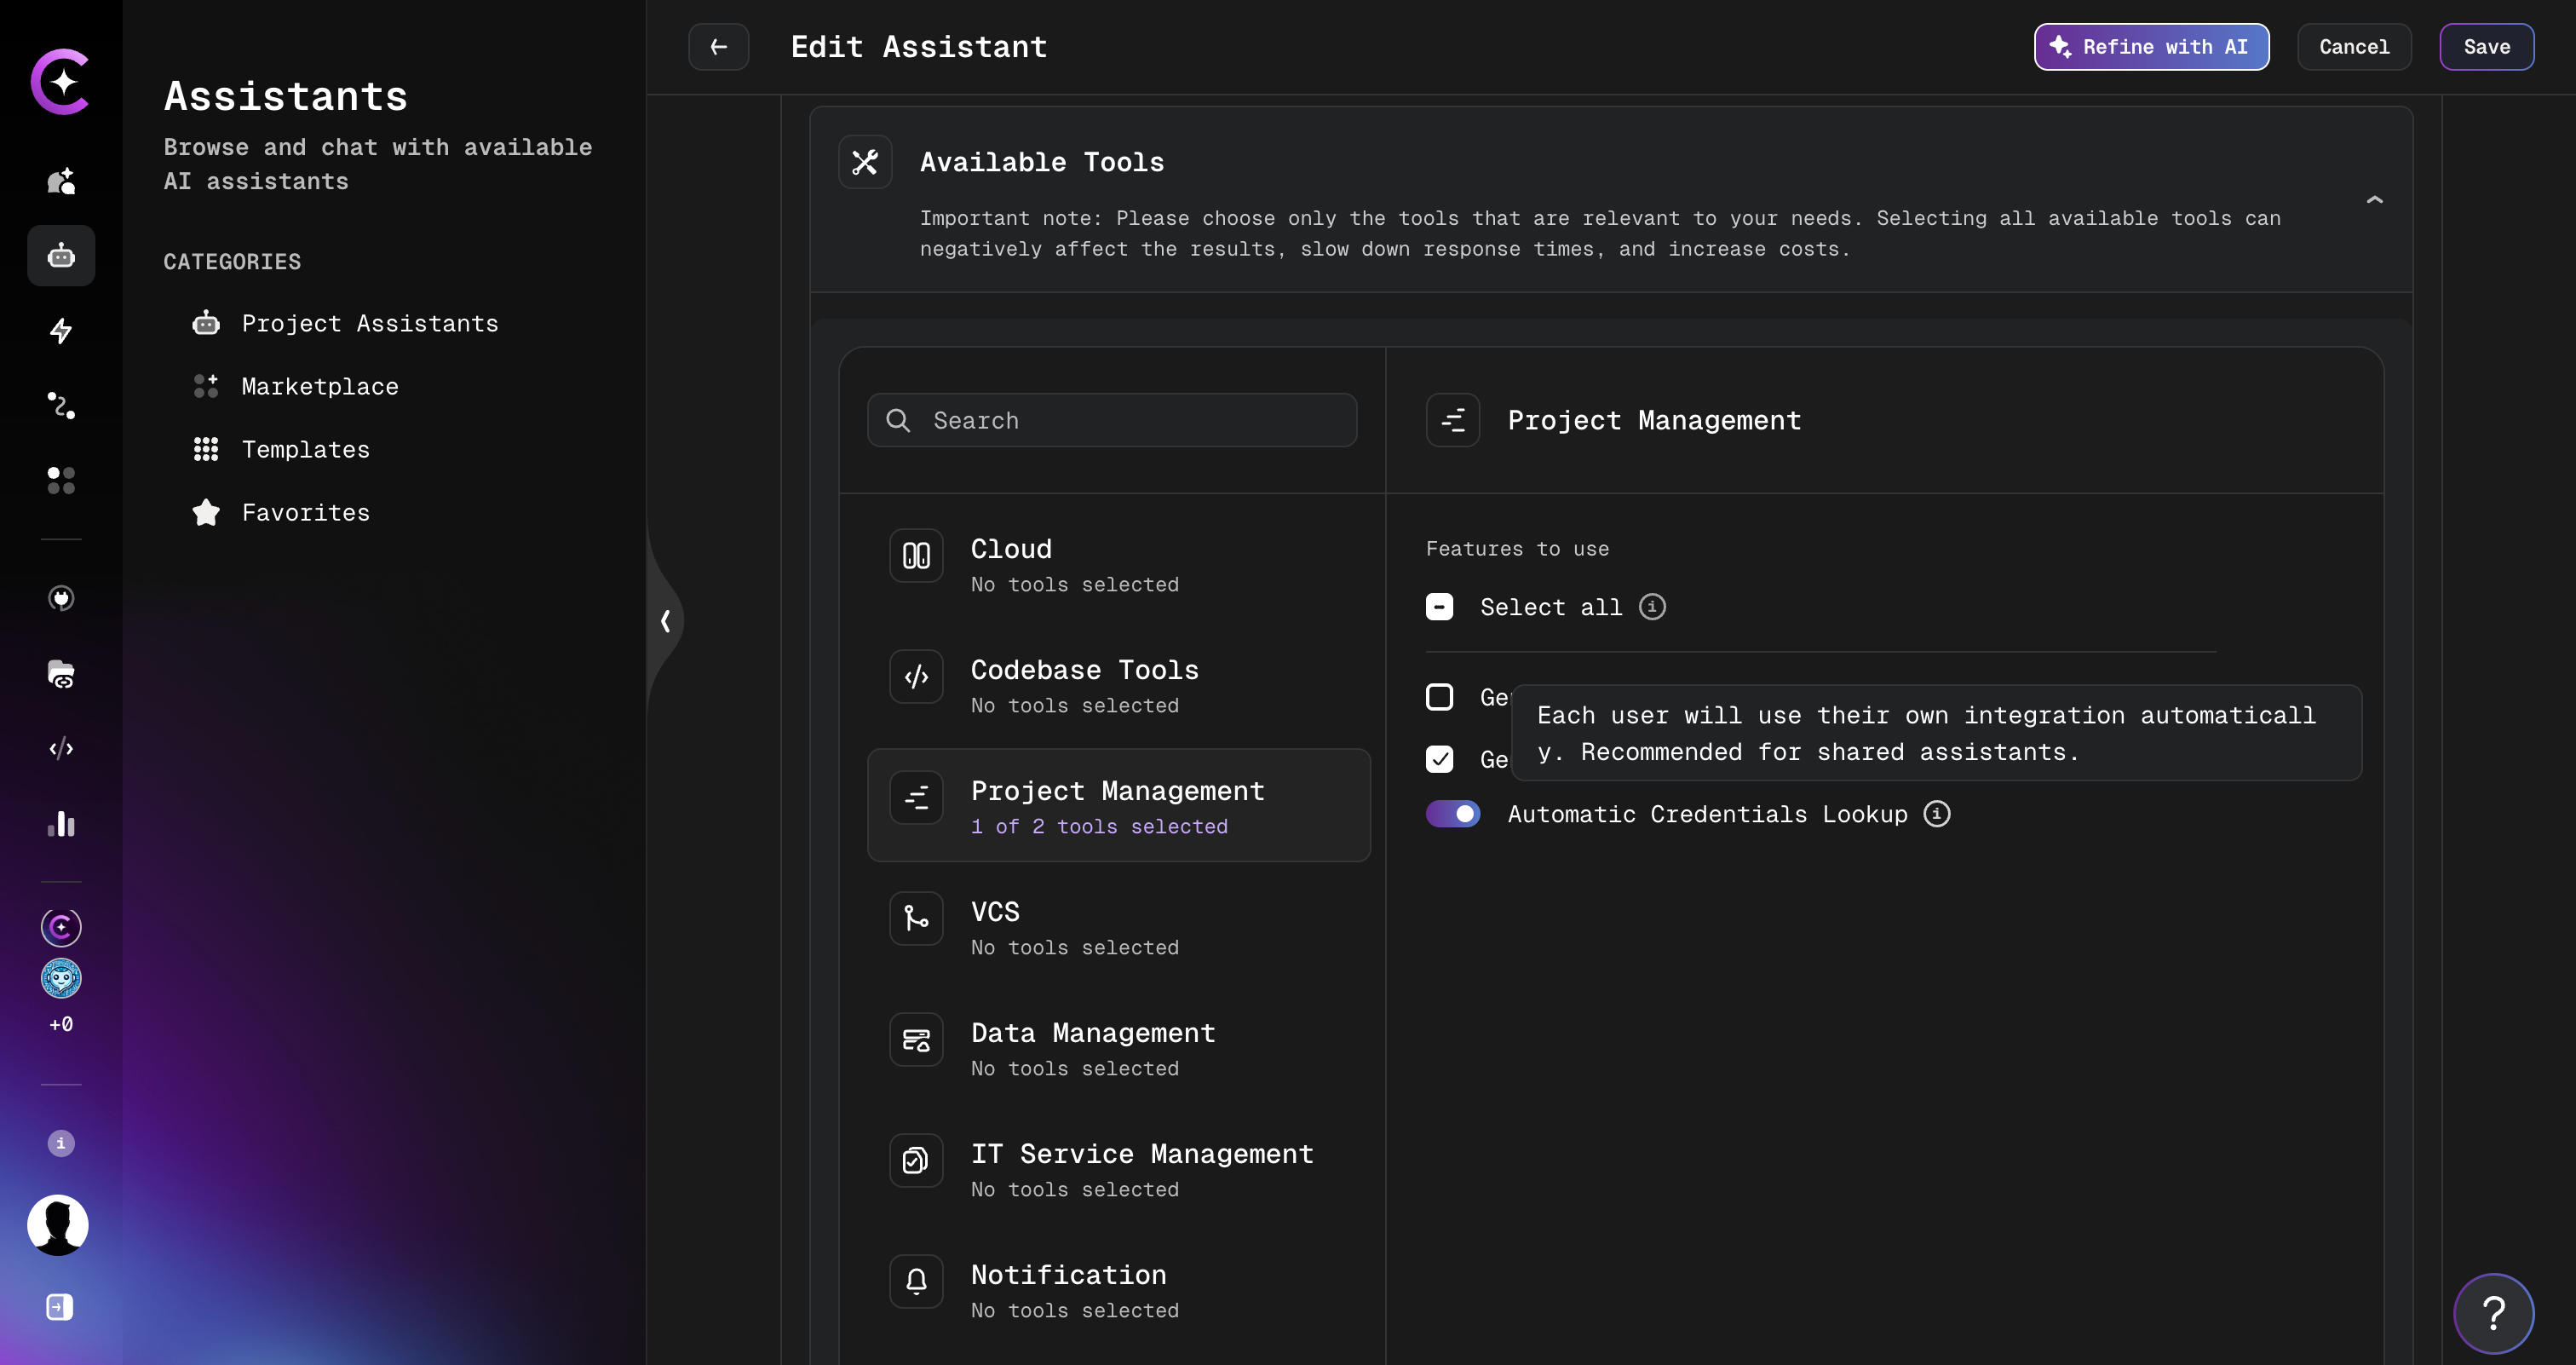Open the code brackets icon in sidebar
Viewport: 2576px width, 1365px height.
(61, 748)
